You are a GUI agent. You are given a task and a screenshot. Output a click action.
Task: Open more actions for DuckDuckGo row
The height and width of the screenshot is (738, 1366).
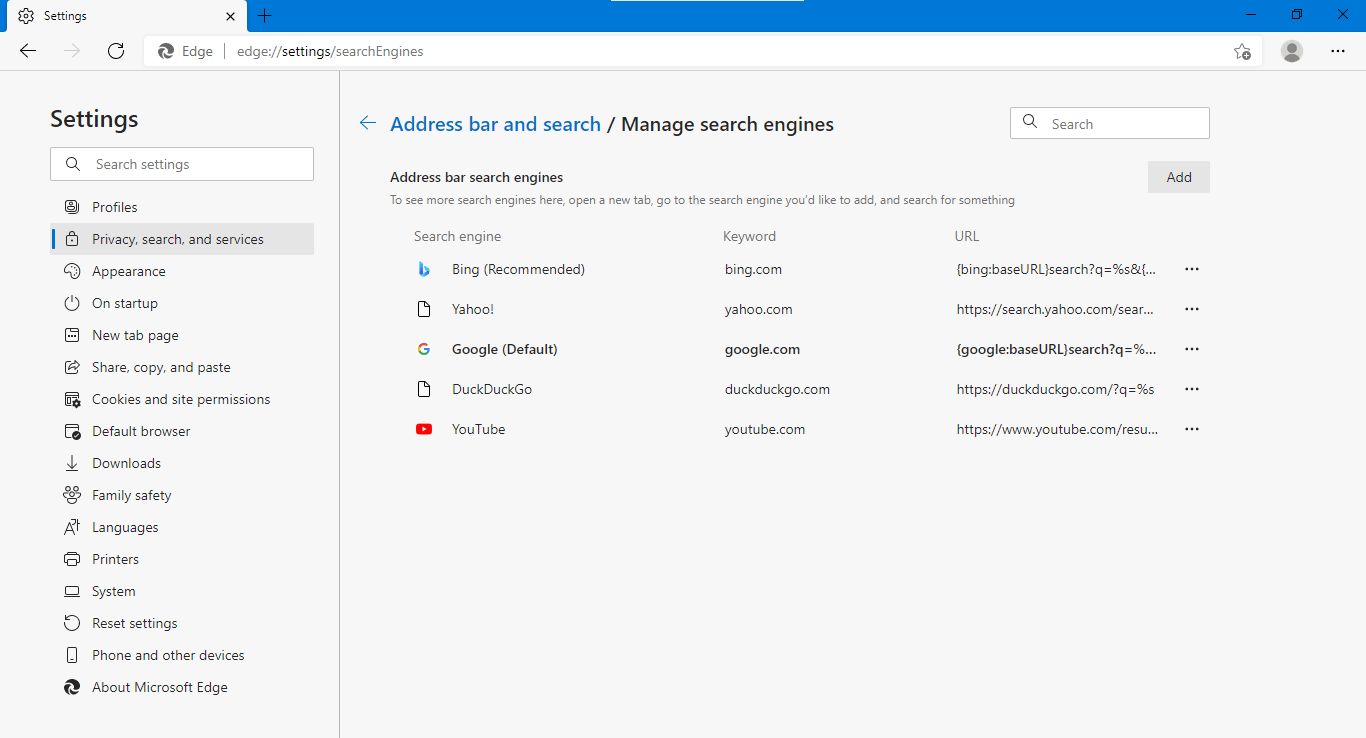(1191, 389)
